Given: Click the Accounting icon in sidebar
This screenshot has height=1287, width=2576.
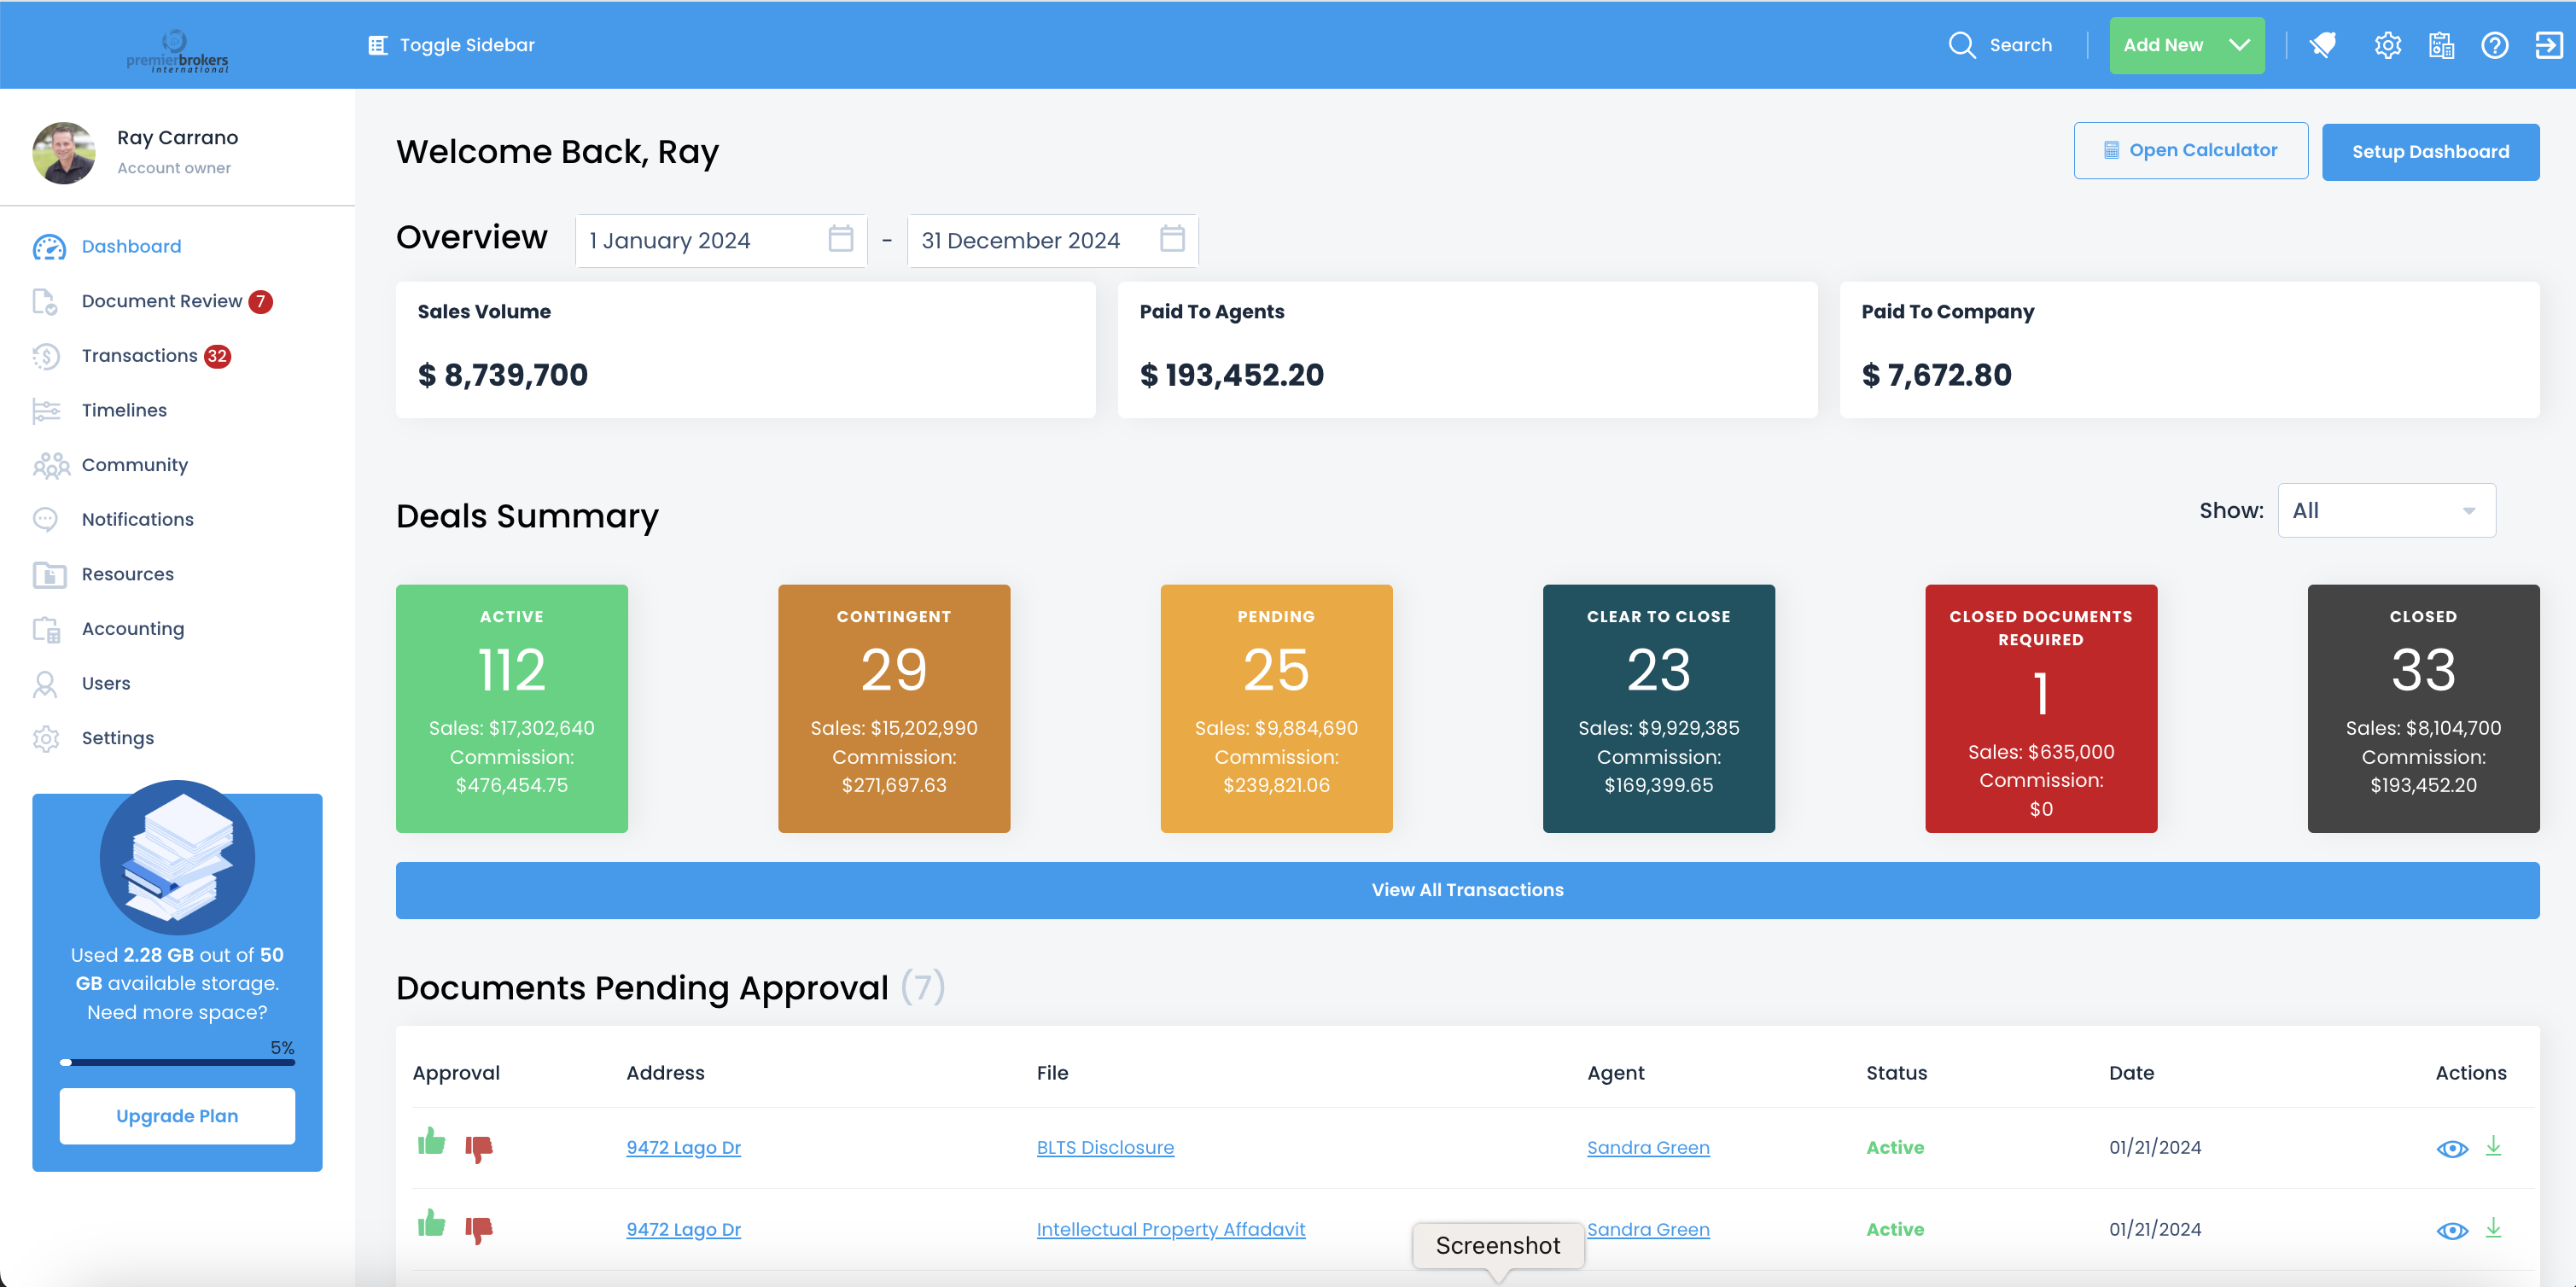Looking at the screenshot, I should click(x=46, y=629).
